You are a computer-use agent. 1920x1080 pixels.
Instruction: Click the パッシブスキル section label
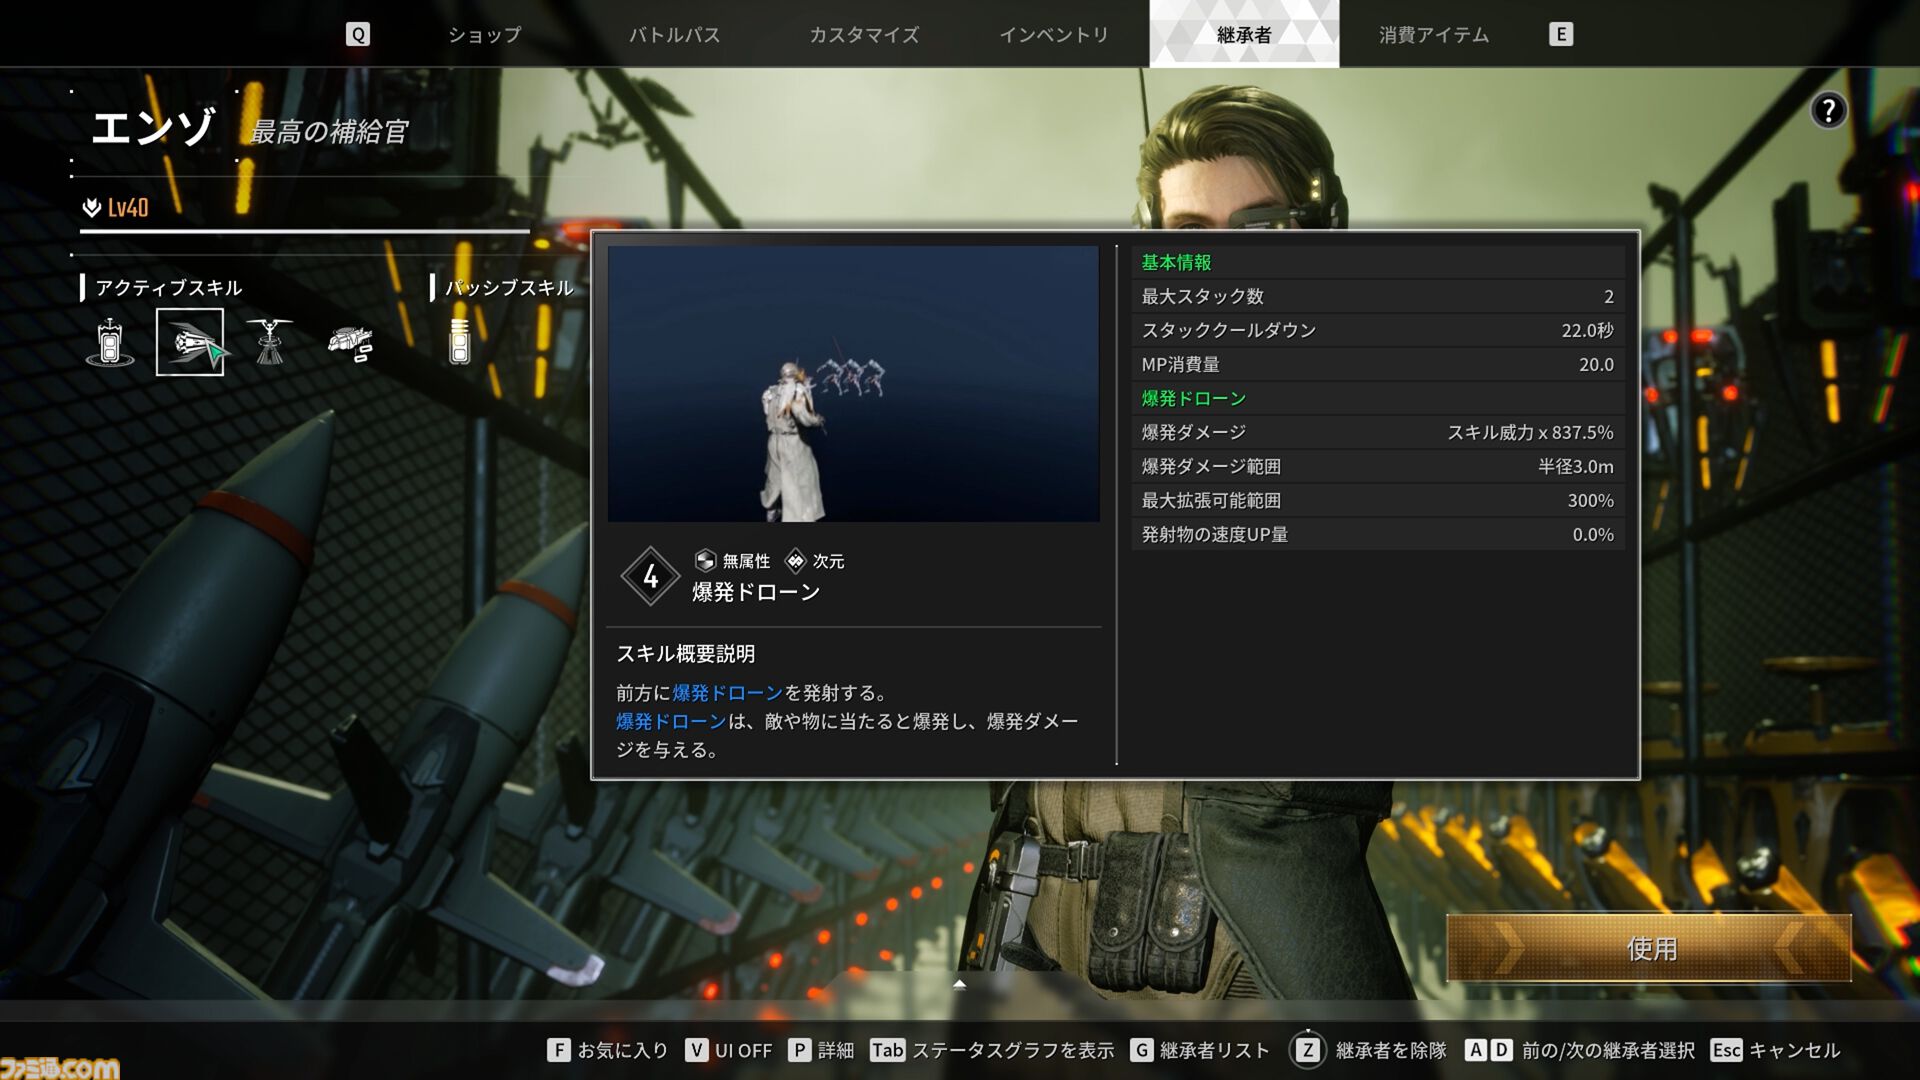click(509, 288)
